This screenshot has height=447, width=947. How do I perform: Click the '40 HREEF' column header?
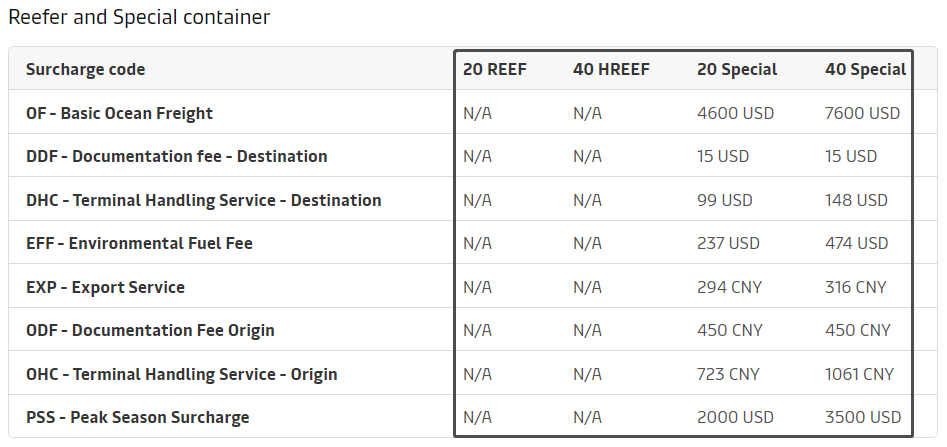(x=611, y=70)
